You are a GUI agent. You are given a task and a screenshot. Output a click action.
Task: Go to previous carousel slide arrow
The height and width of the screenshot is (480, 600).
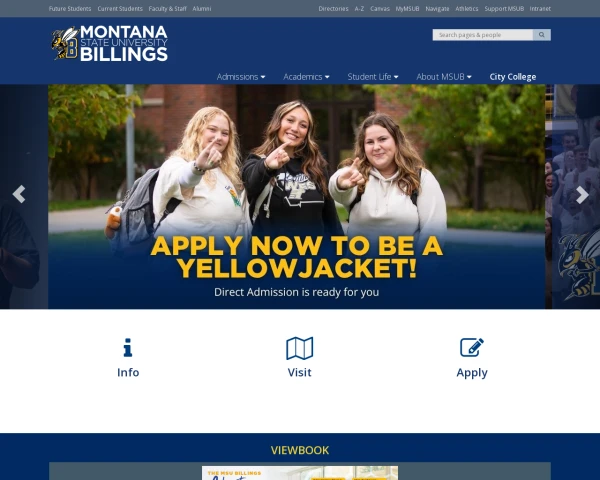click(x=19, y=194)
